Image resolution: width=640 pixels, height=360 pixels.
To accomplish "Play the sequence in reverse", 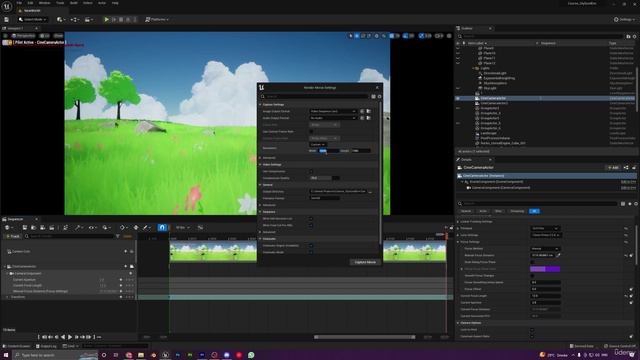I will [x=63, y=337].
